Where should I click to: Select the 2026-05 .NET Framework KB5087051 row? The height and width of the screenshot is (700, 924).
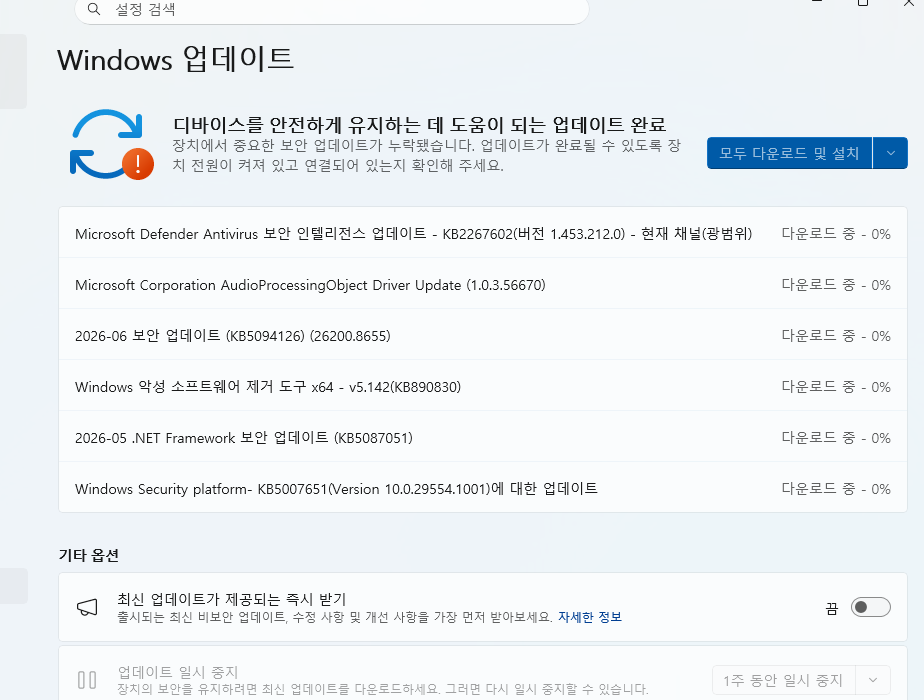pyautogui.click(x=483, y=438)
